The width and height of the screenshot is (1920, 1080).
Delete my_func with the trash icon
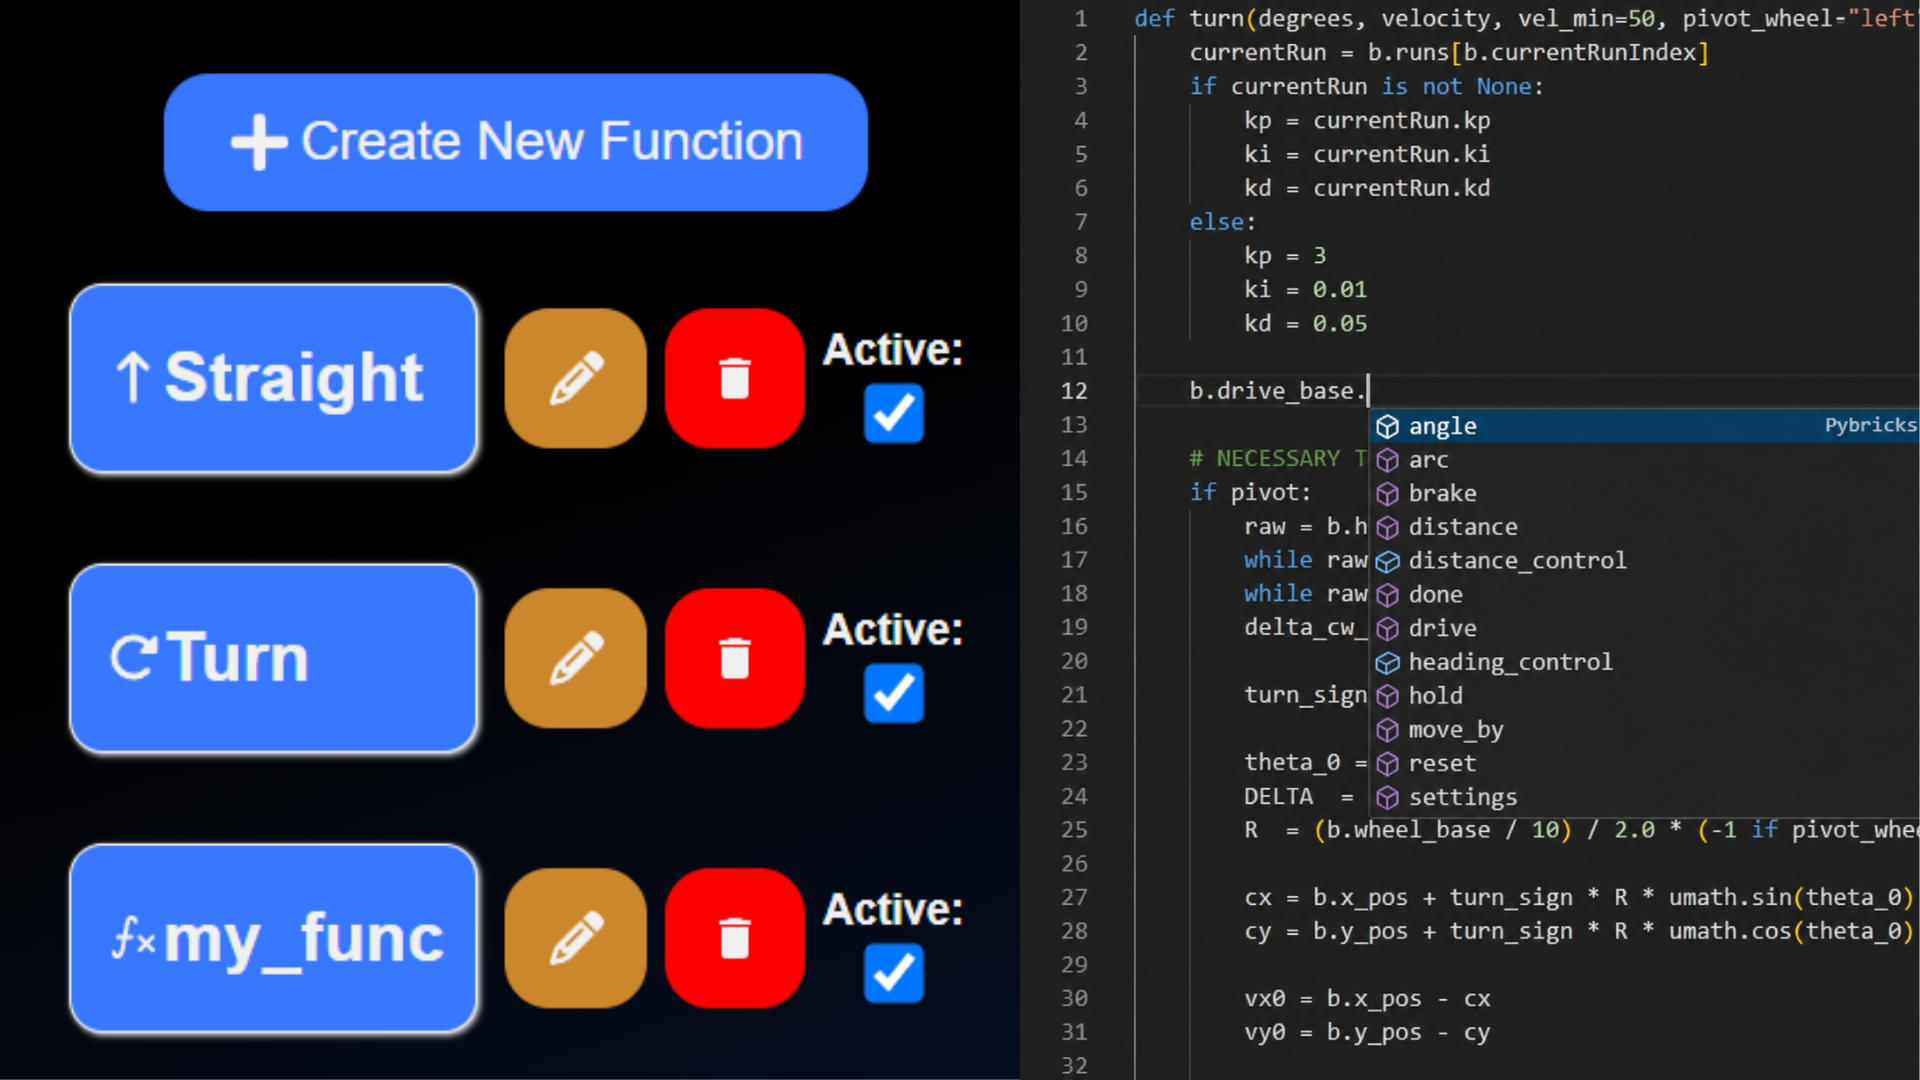[x=735, y=938]
